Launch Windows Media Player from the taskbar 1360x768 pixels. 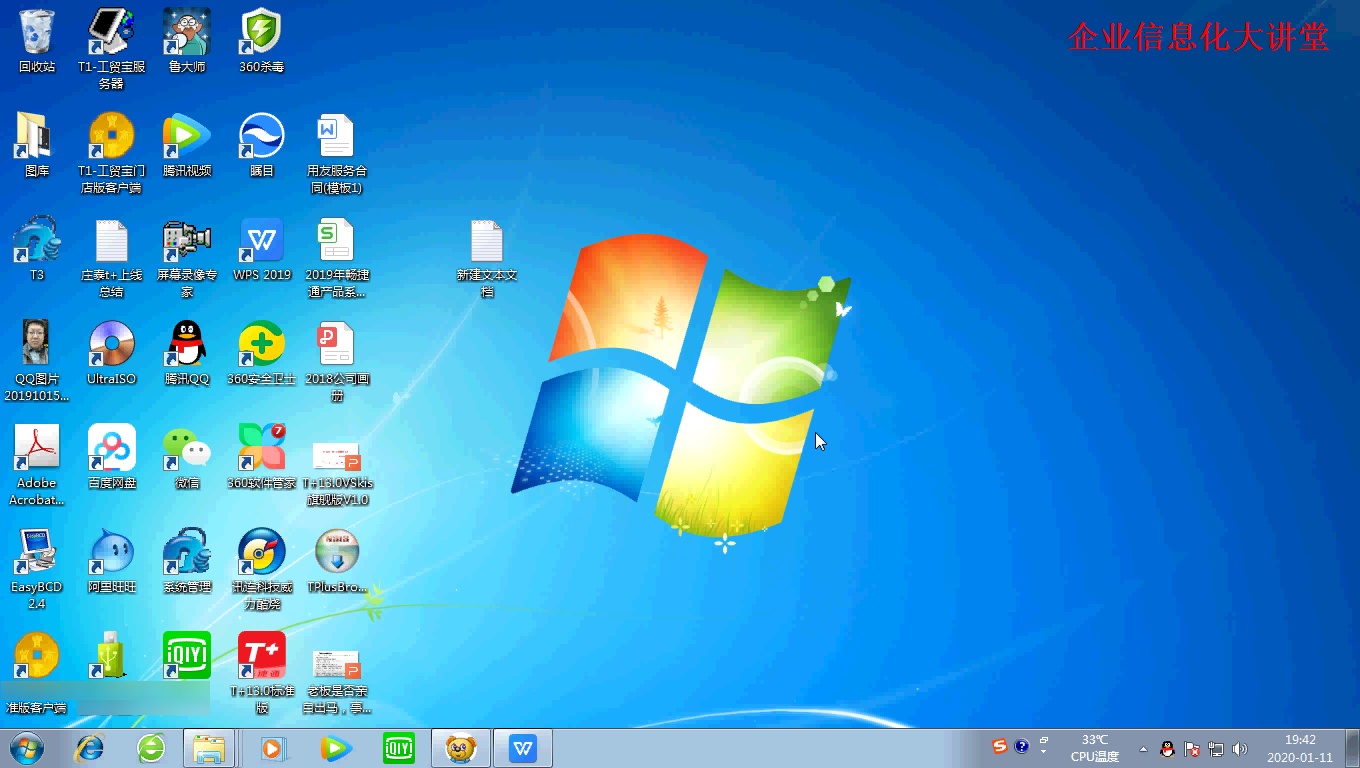273,748
